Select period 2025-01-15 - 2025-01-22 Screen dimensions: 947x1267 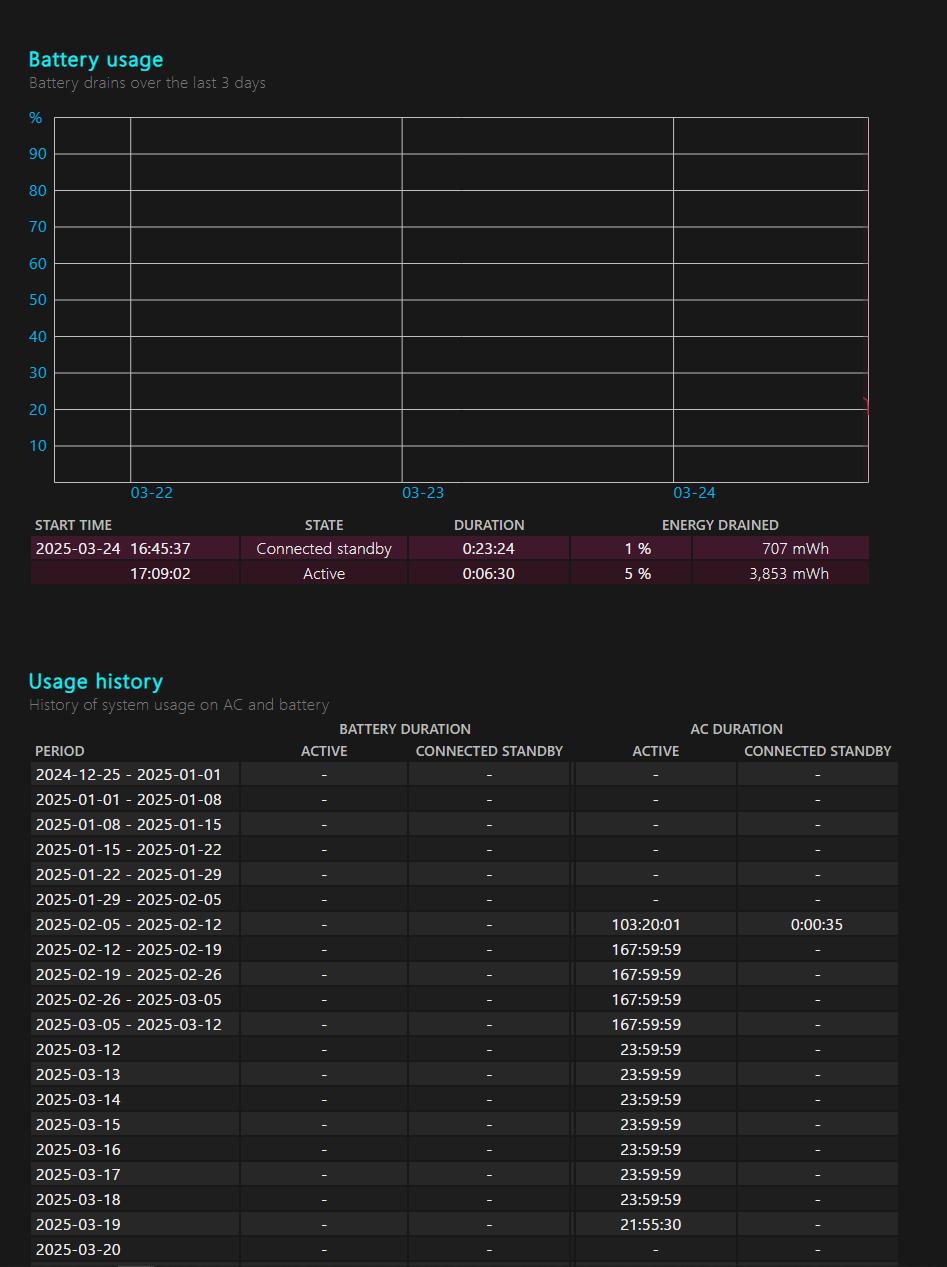pyautogui.click(x=129, y=850)
